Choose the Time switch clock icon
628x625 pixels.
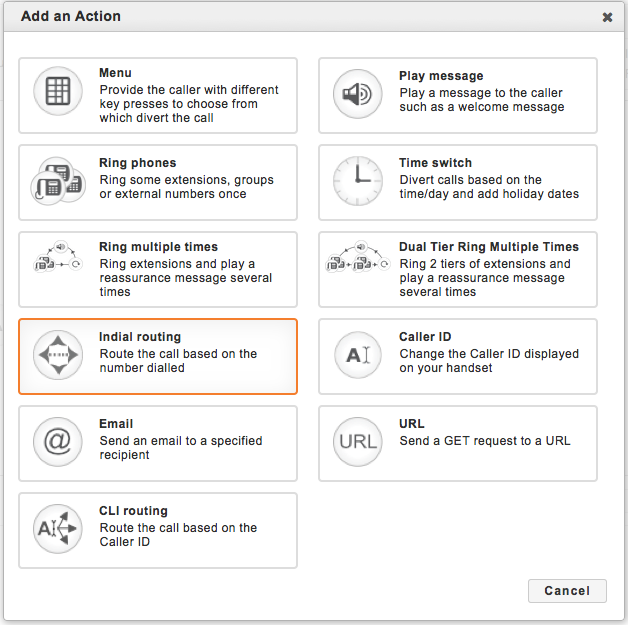coord(358,182)
